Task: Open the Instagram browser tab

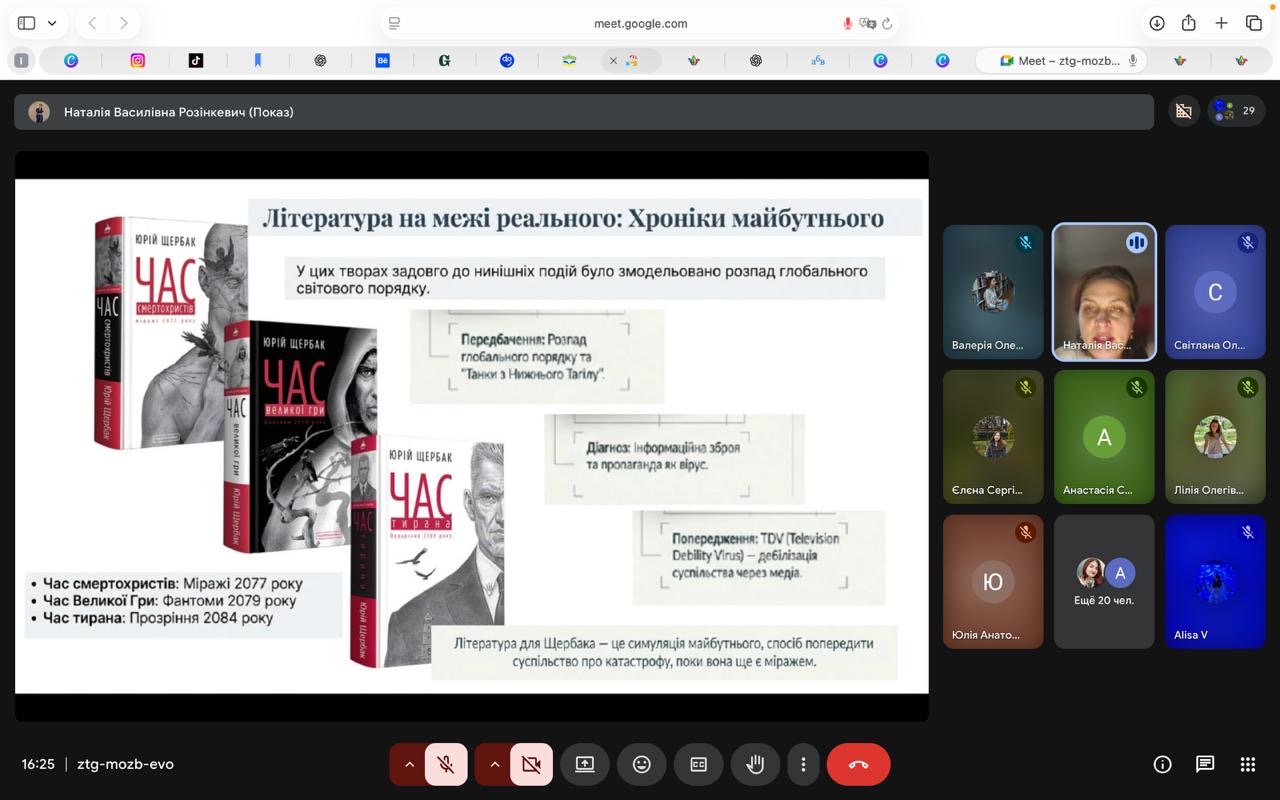Action: tap(138, 61)
